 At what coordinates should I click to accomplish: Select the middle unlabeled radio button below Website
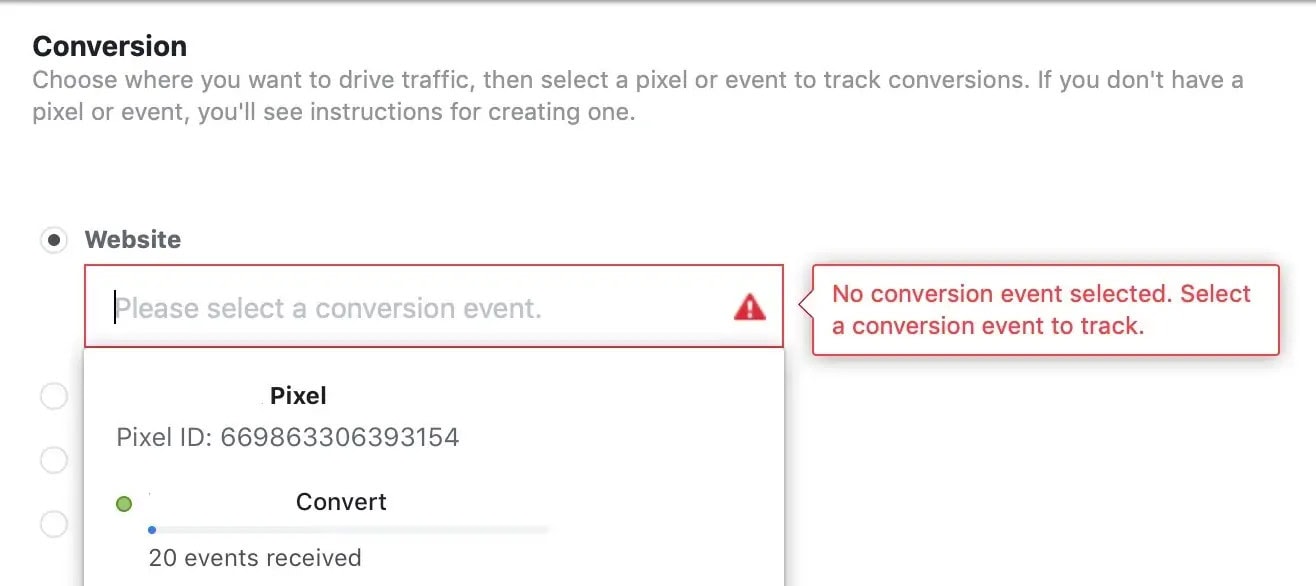click(53, 460)
